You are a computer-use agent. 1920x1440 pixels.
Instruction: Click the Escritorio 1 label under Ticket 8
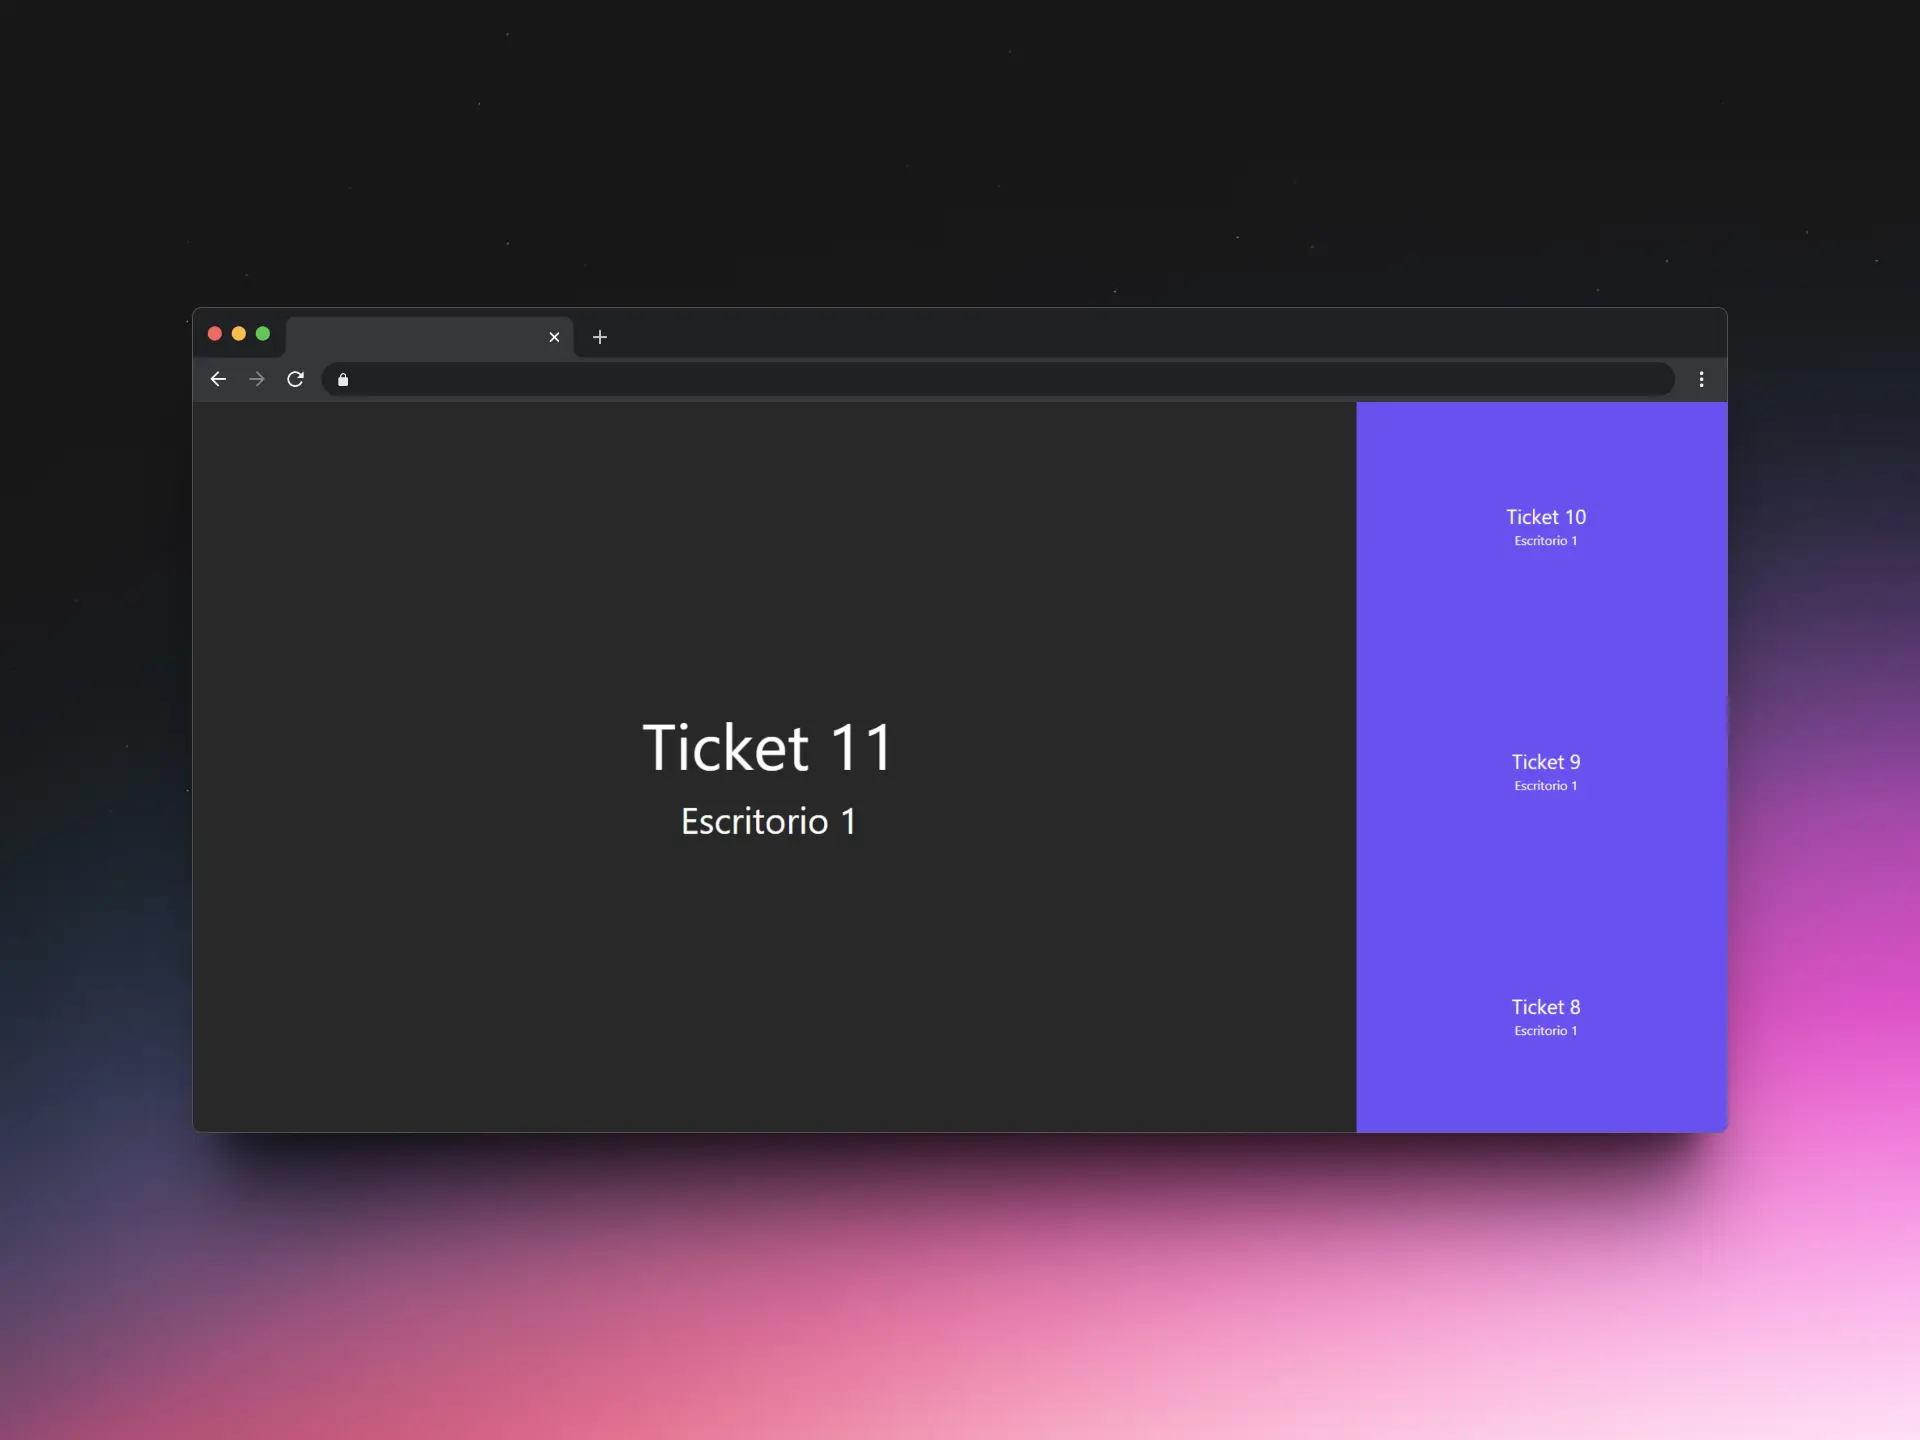pos(1544,1030)
